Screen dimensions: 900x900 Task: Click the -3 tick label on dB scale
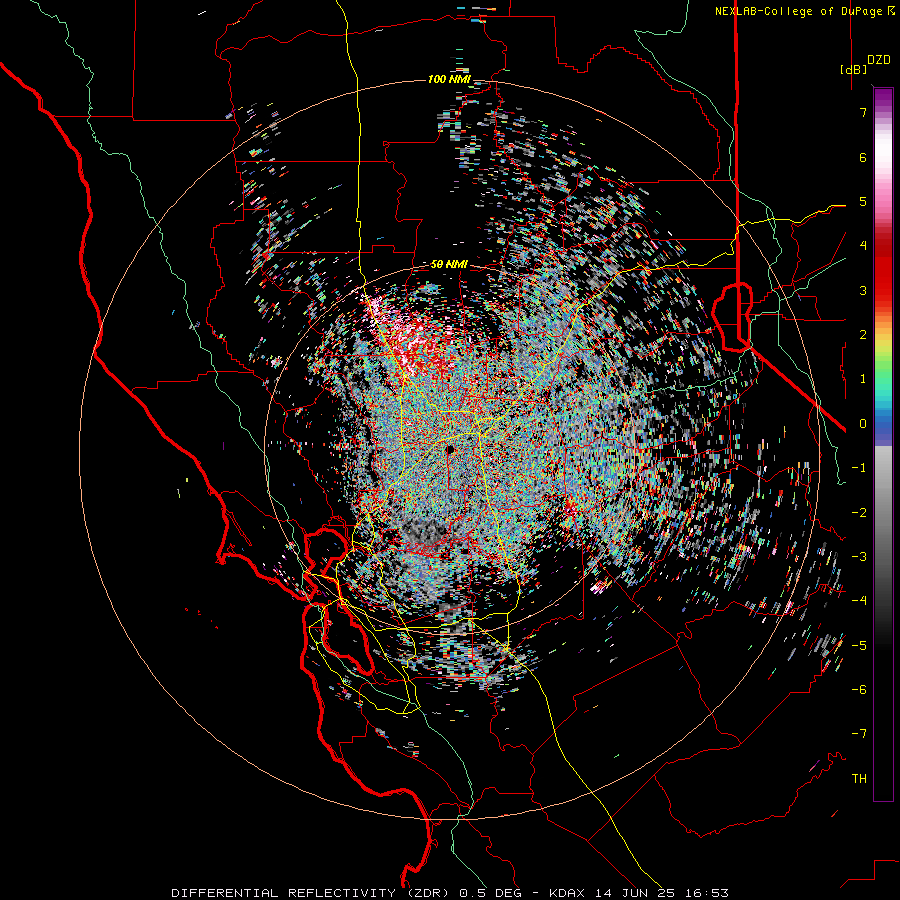(x=859, y=557)
